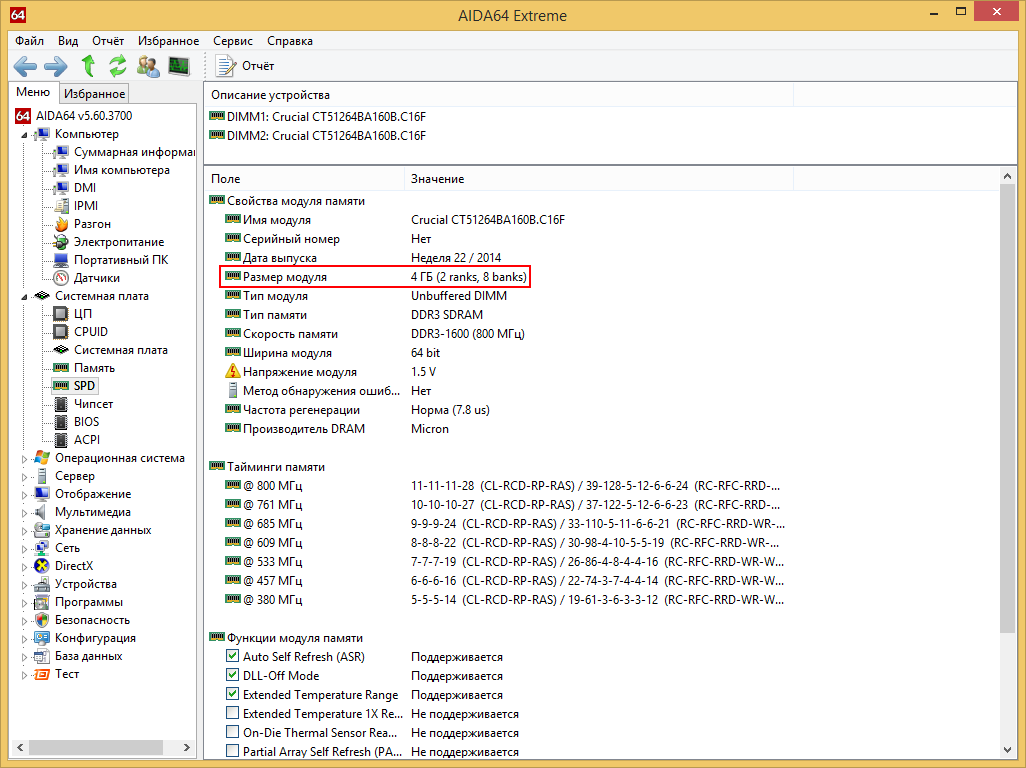
Task: Expand the Сеть tree node
Action: click(x=24, y=549)
